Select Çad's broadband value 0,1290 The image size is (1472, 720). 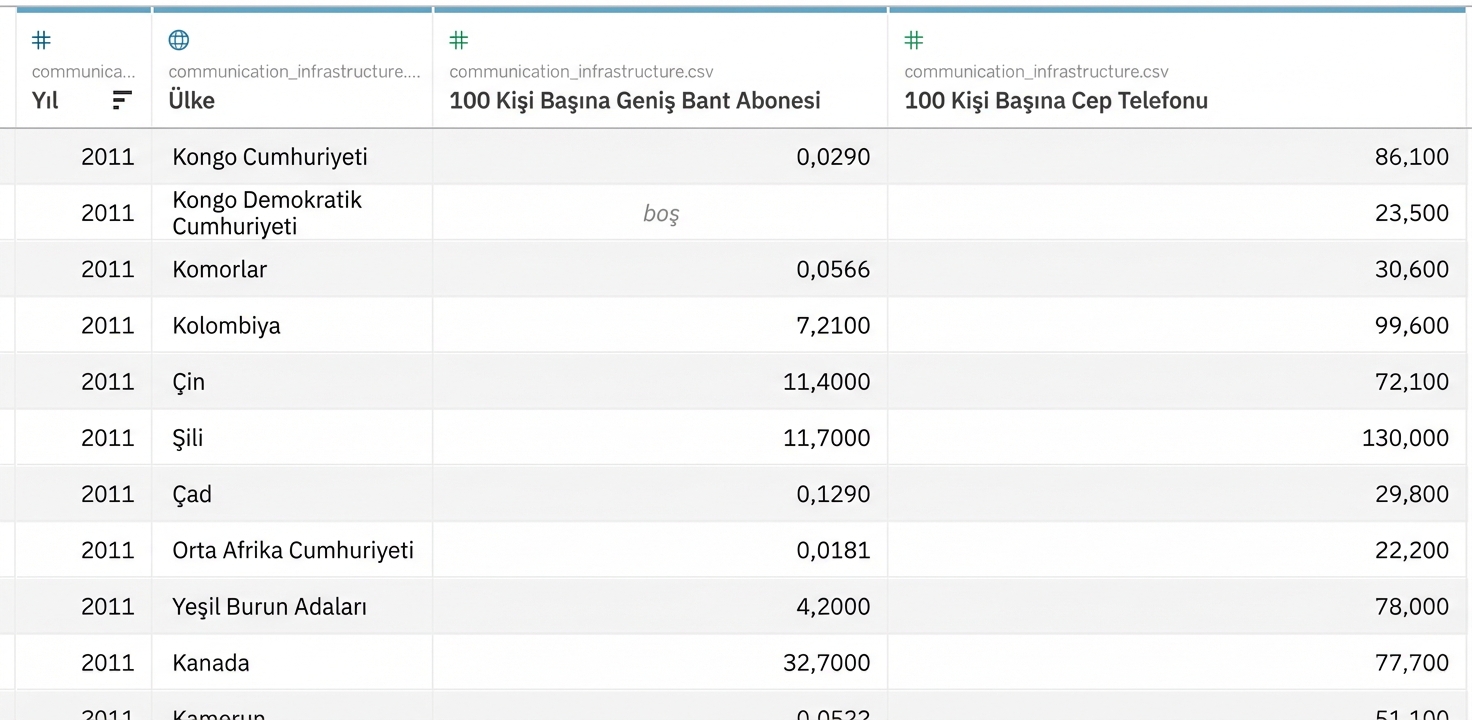coord(833,494)
